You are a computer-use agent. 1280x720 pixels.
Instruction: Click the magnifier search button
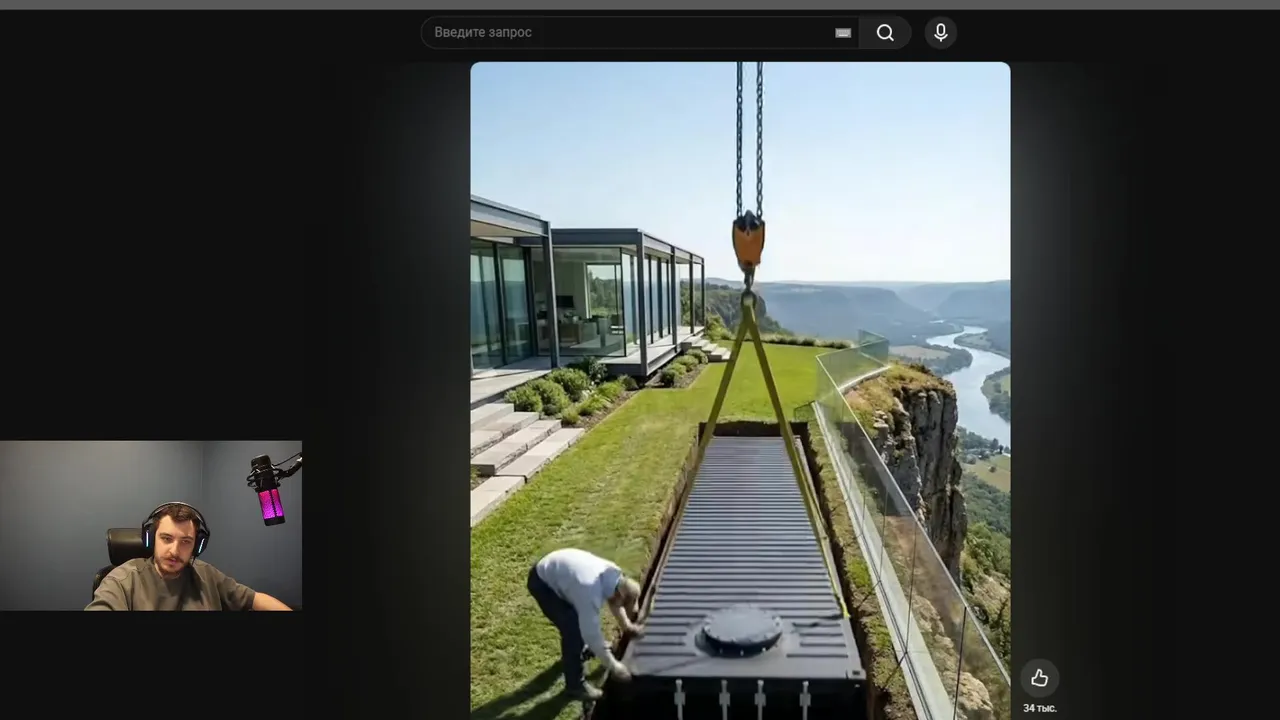885,32
